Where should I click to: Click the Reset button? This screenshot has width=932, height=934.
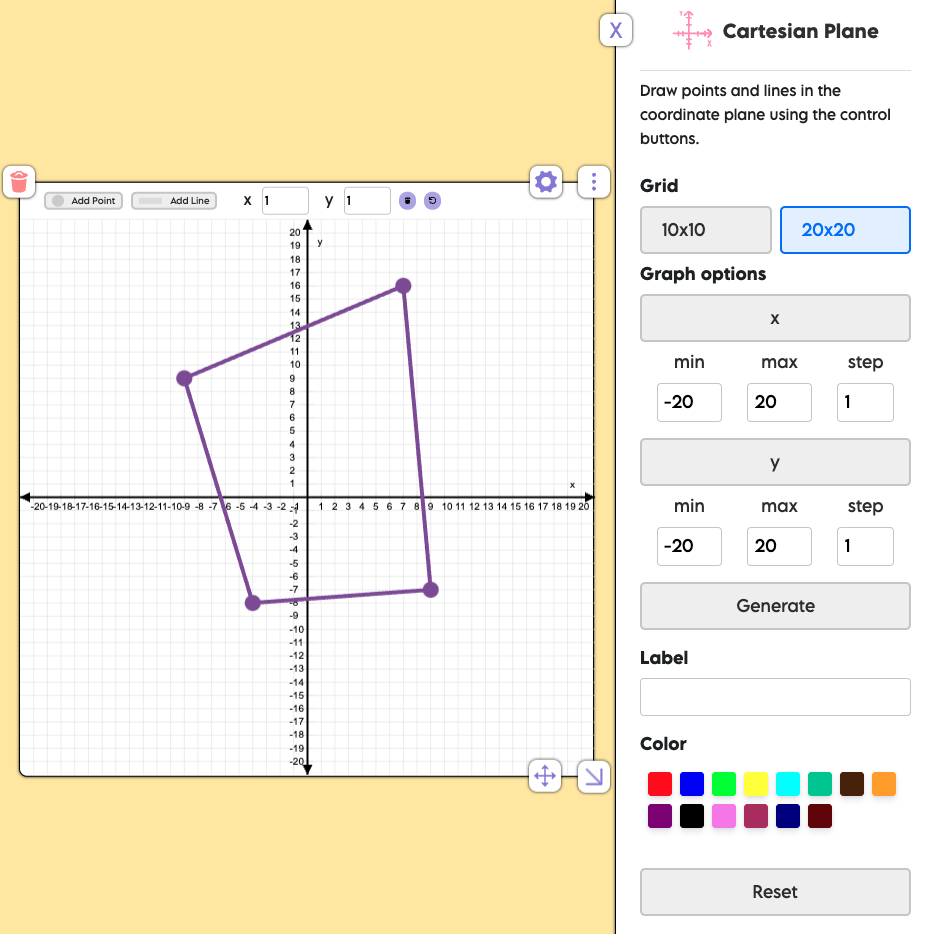775,891
